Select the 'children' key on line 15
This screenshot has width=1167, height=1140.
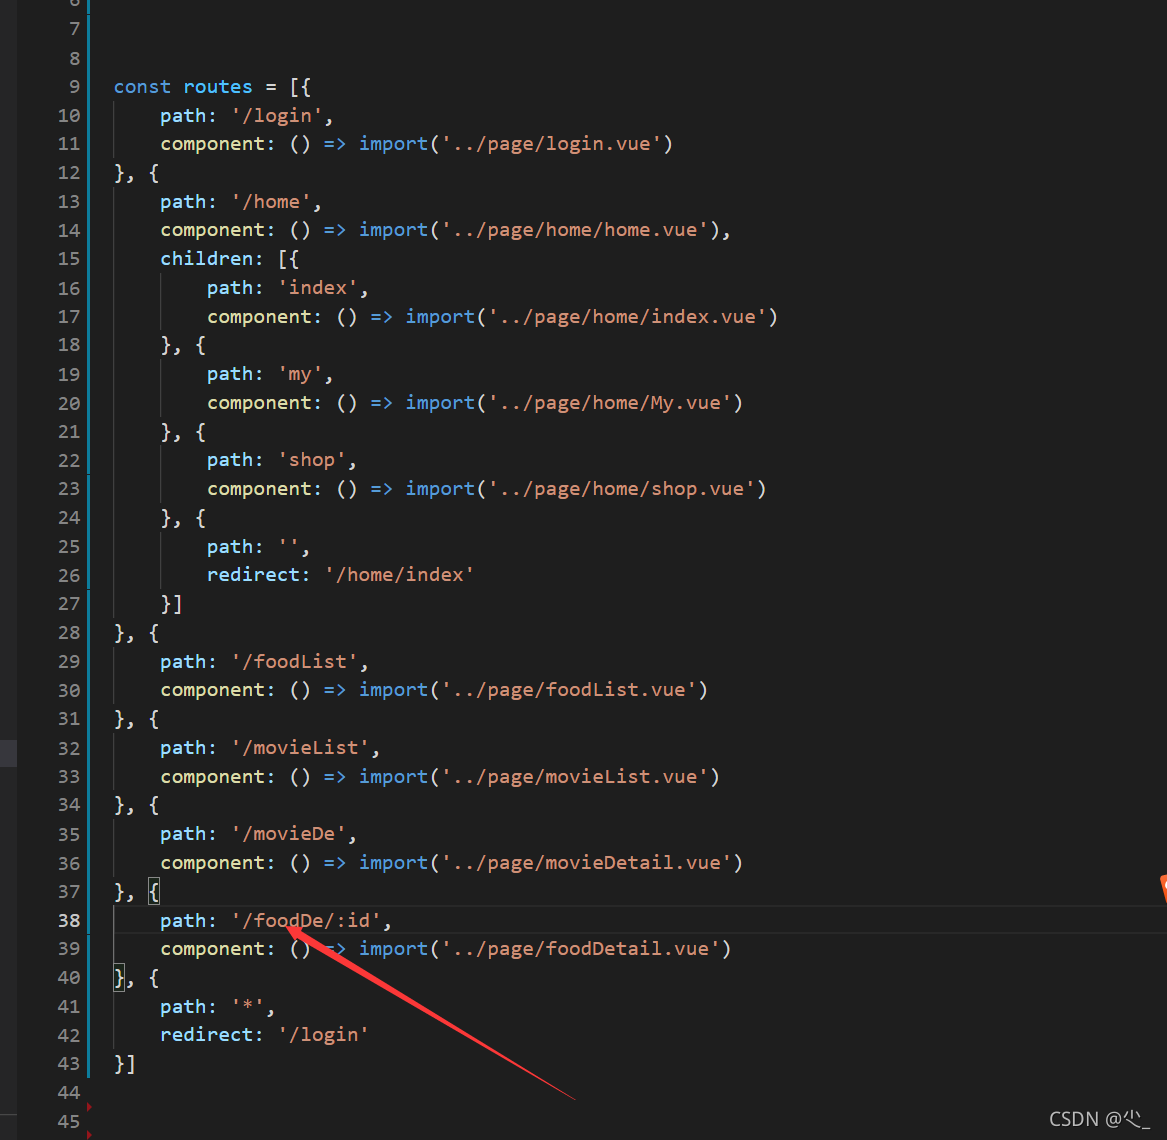pyautogui.click(x=206, y=259)
